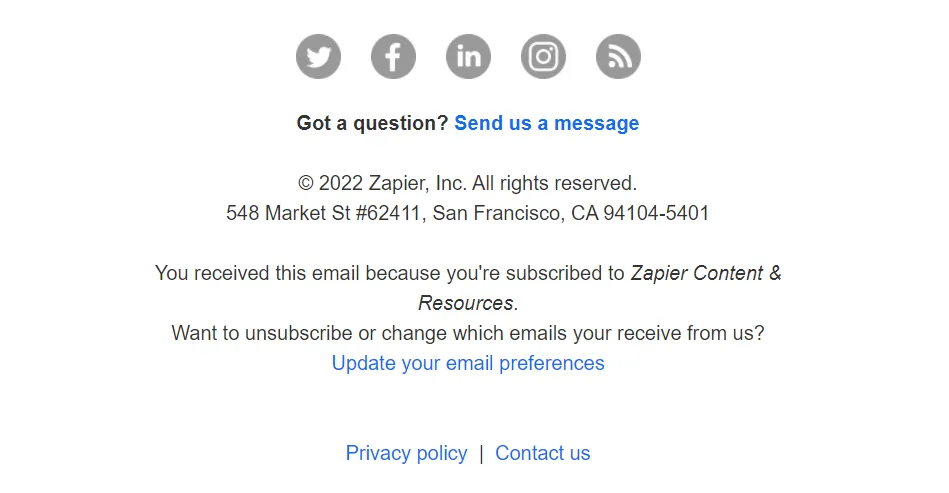Click the "Contact us" footer link
Viewport: 949px width, 493px height.
point(543,453)
